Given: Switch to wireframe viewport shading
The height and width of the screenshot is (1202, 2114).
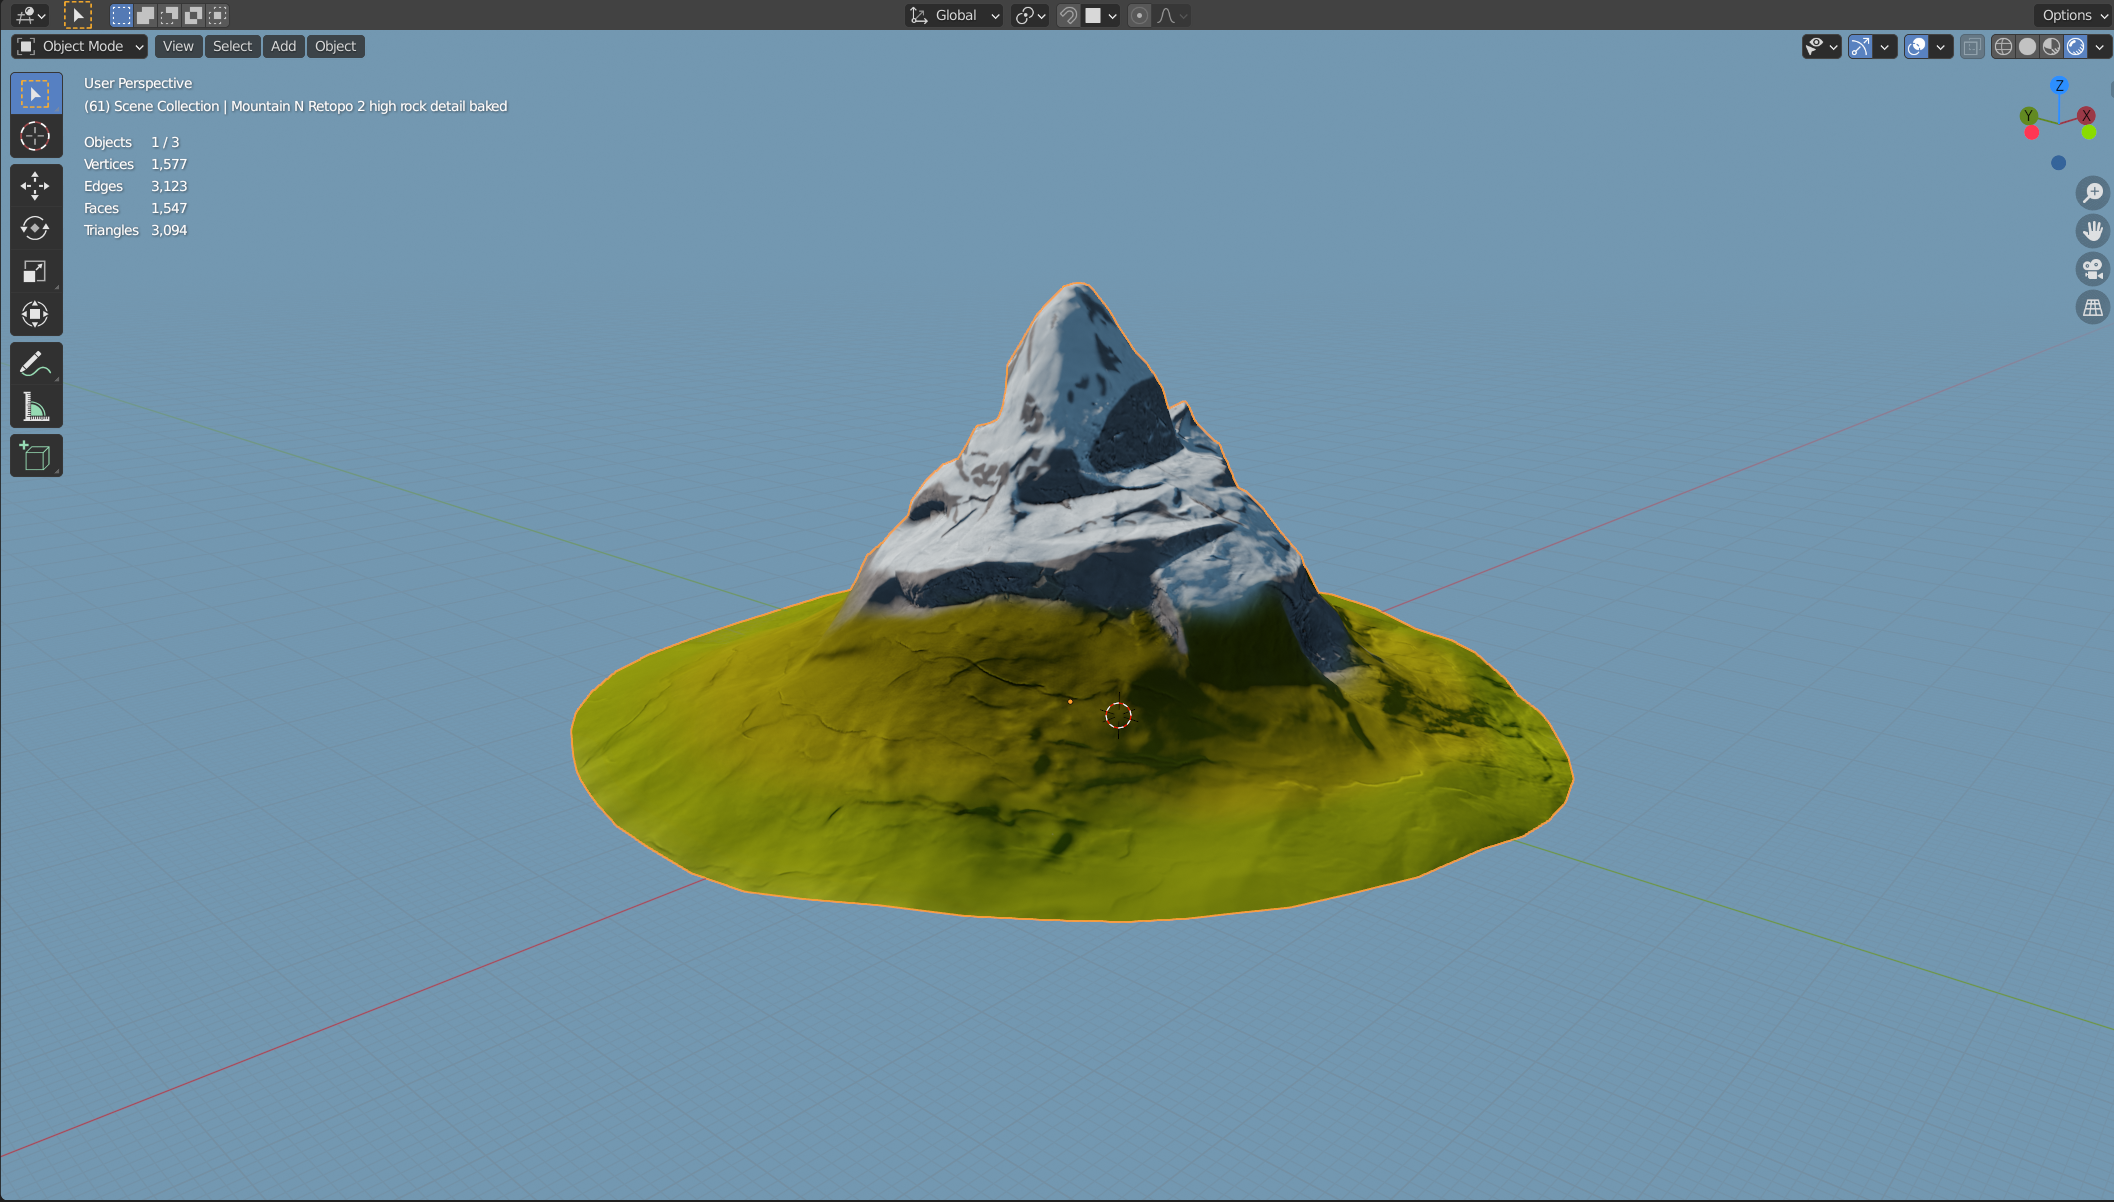Looking at the screenshot, I should (x=2003, y=46).
